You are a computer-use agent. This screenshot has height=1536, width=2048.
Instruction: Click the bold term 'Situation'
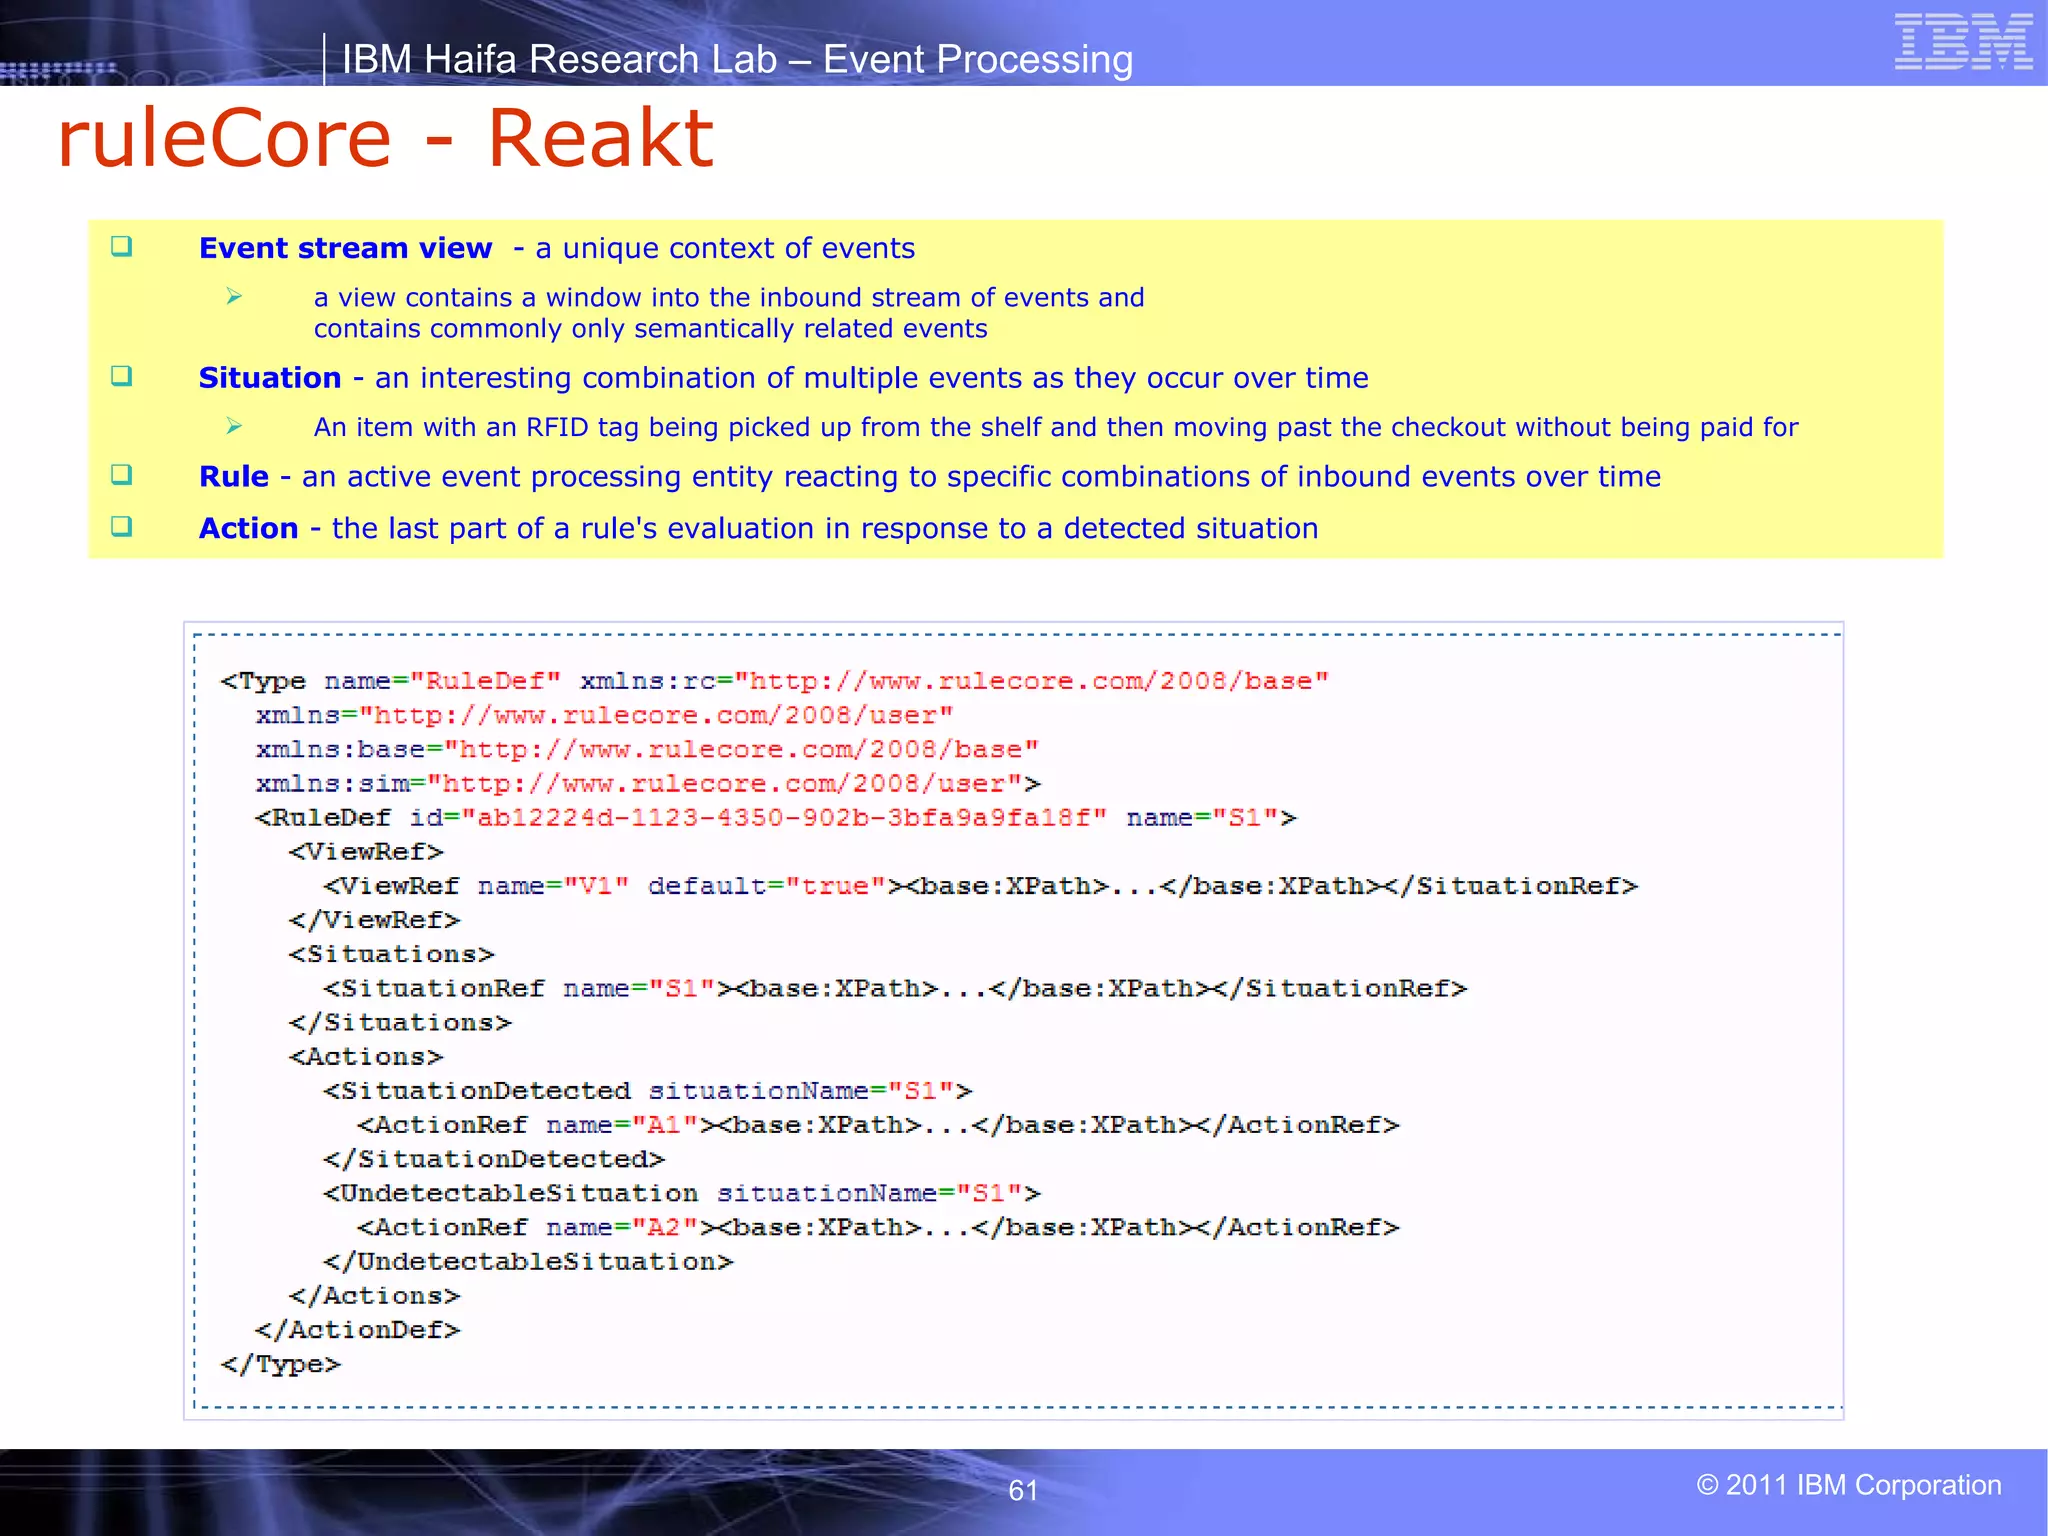click(270, 378)
